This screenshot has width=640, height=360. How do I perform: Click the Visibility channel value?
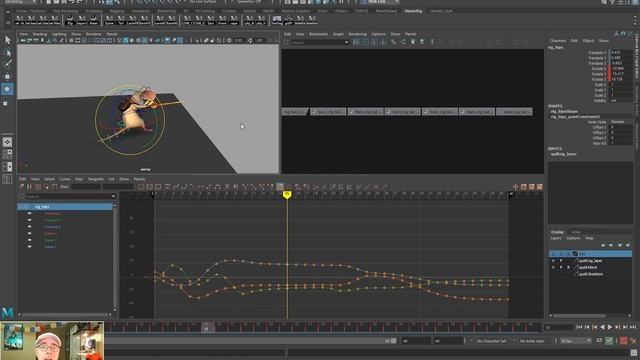point(620,100)
